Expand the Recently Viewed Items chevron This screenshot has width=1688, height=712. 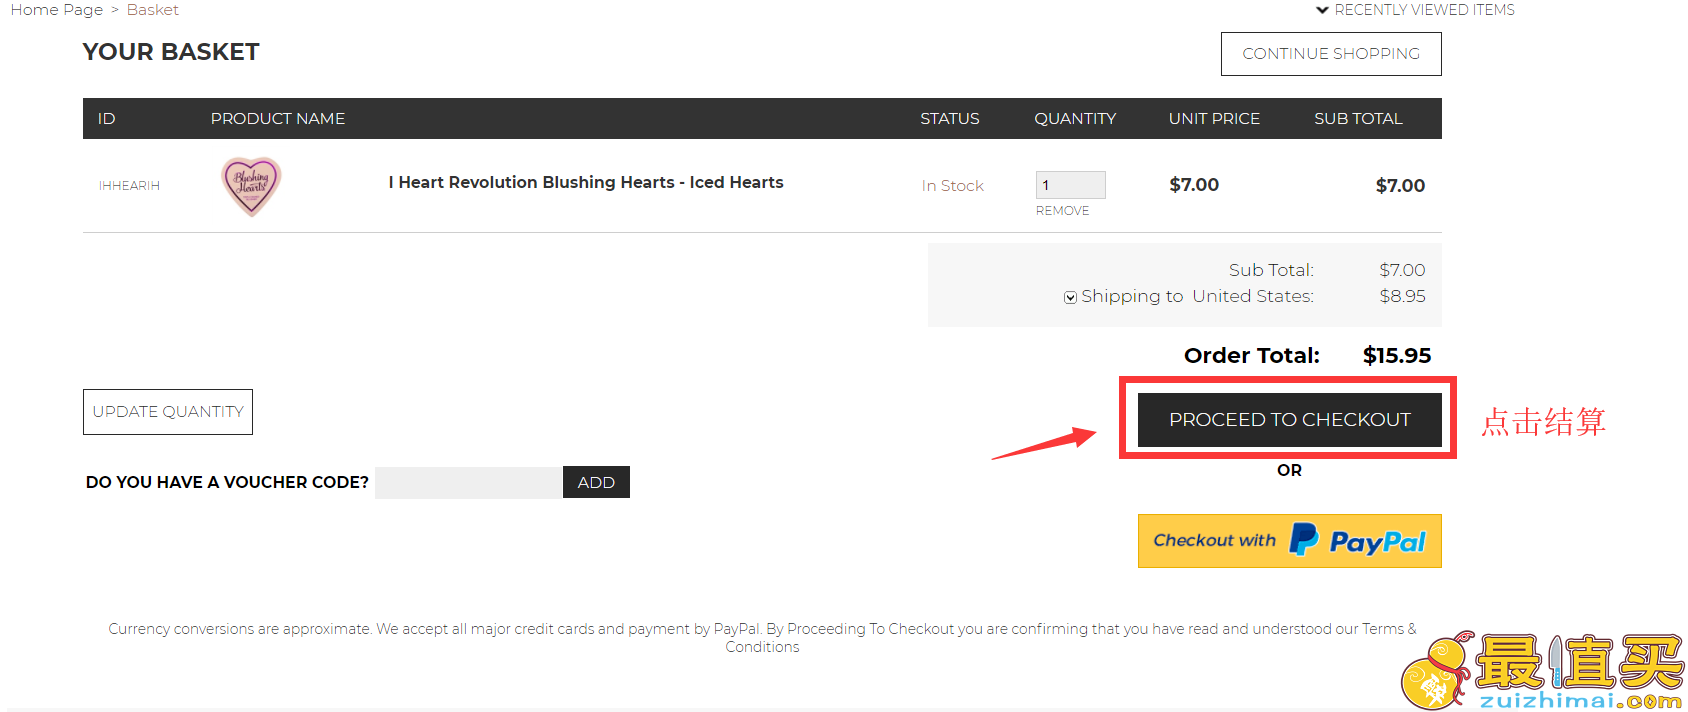click(x=1322, y=10)
